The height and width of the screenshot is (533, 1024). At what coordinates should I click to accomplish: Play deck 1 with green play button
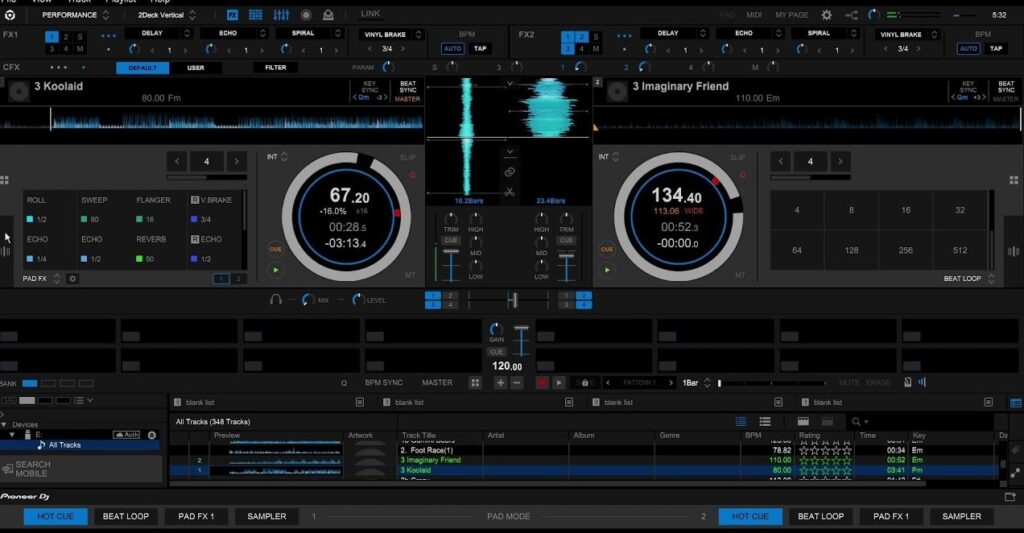276,269
